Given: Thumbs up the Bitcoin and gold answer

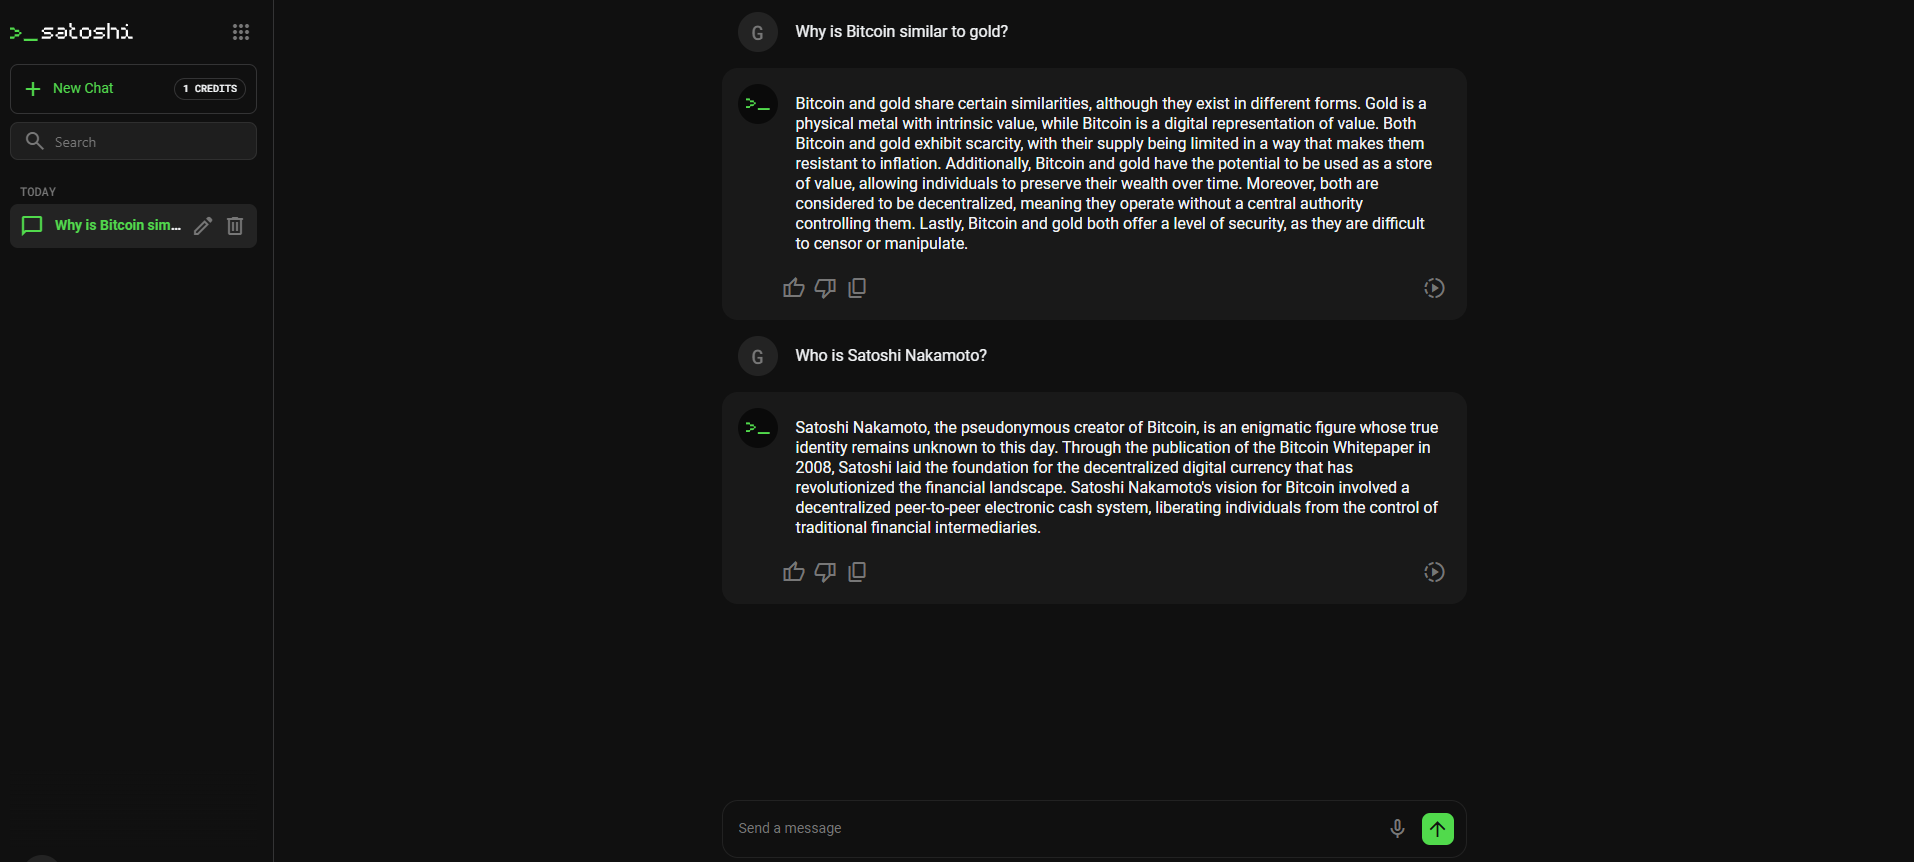Looking at the screenshot, I should coord(794,288).
